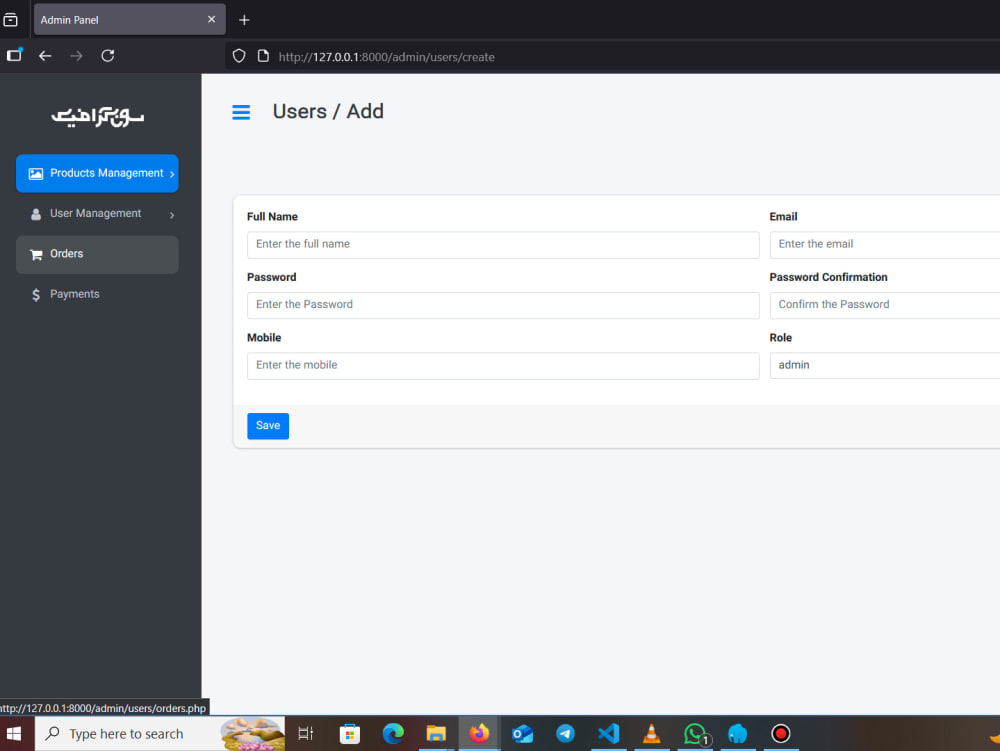Open the red screen recorder app in taskbar

(x=781, y=734)
